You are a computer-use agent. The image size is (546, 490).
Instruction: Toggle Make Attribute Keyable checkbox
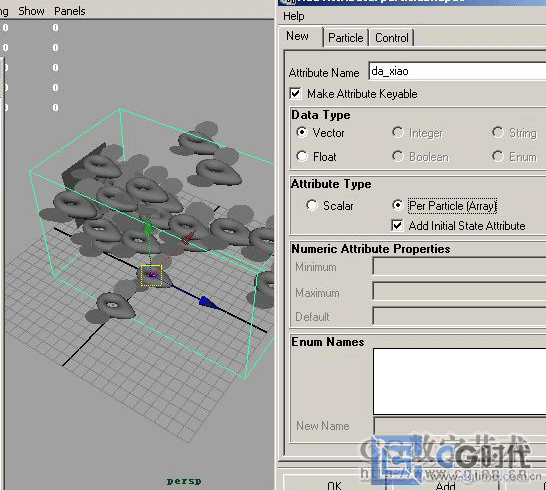click(x=295, y=94)
